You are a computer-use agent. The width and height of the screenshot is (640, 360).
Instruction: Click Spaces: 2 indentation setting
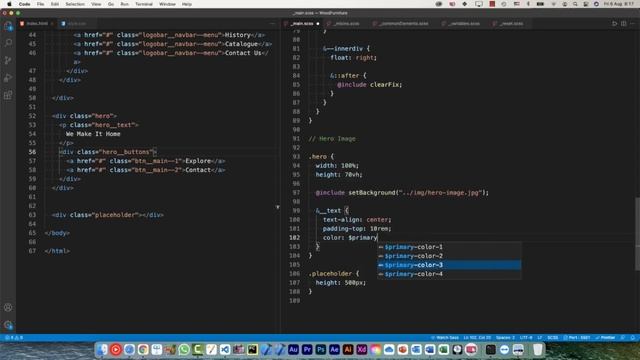pos(505,338)
